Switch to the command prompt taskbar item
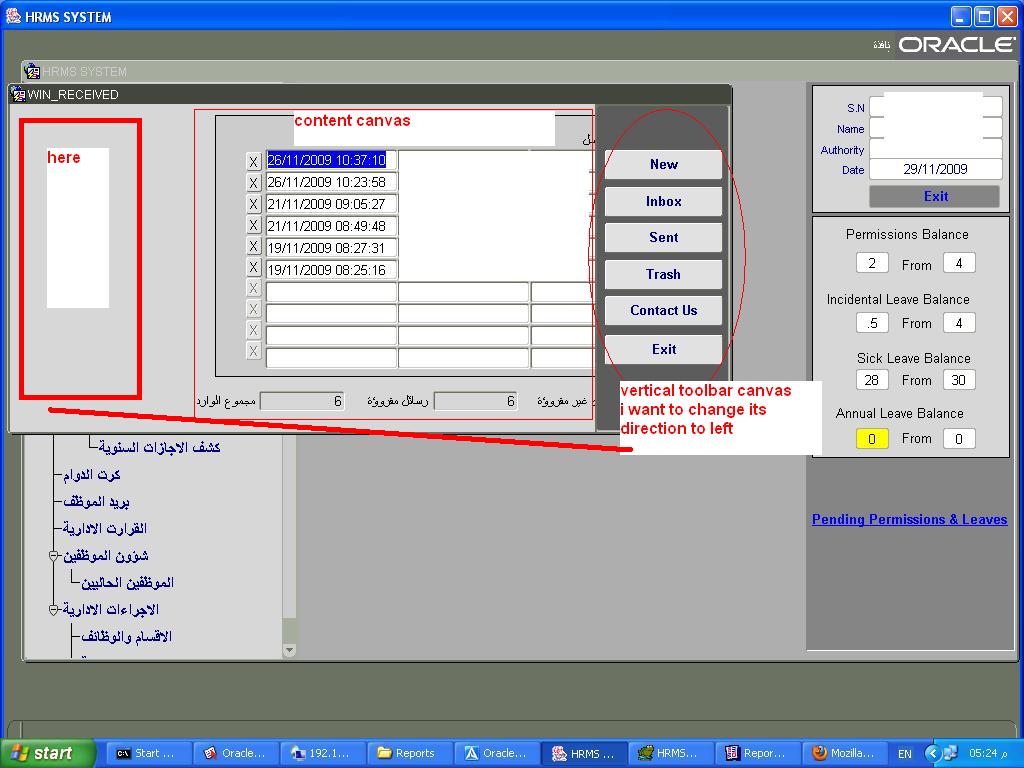The image size is (1024, 768). [145, 753]
